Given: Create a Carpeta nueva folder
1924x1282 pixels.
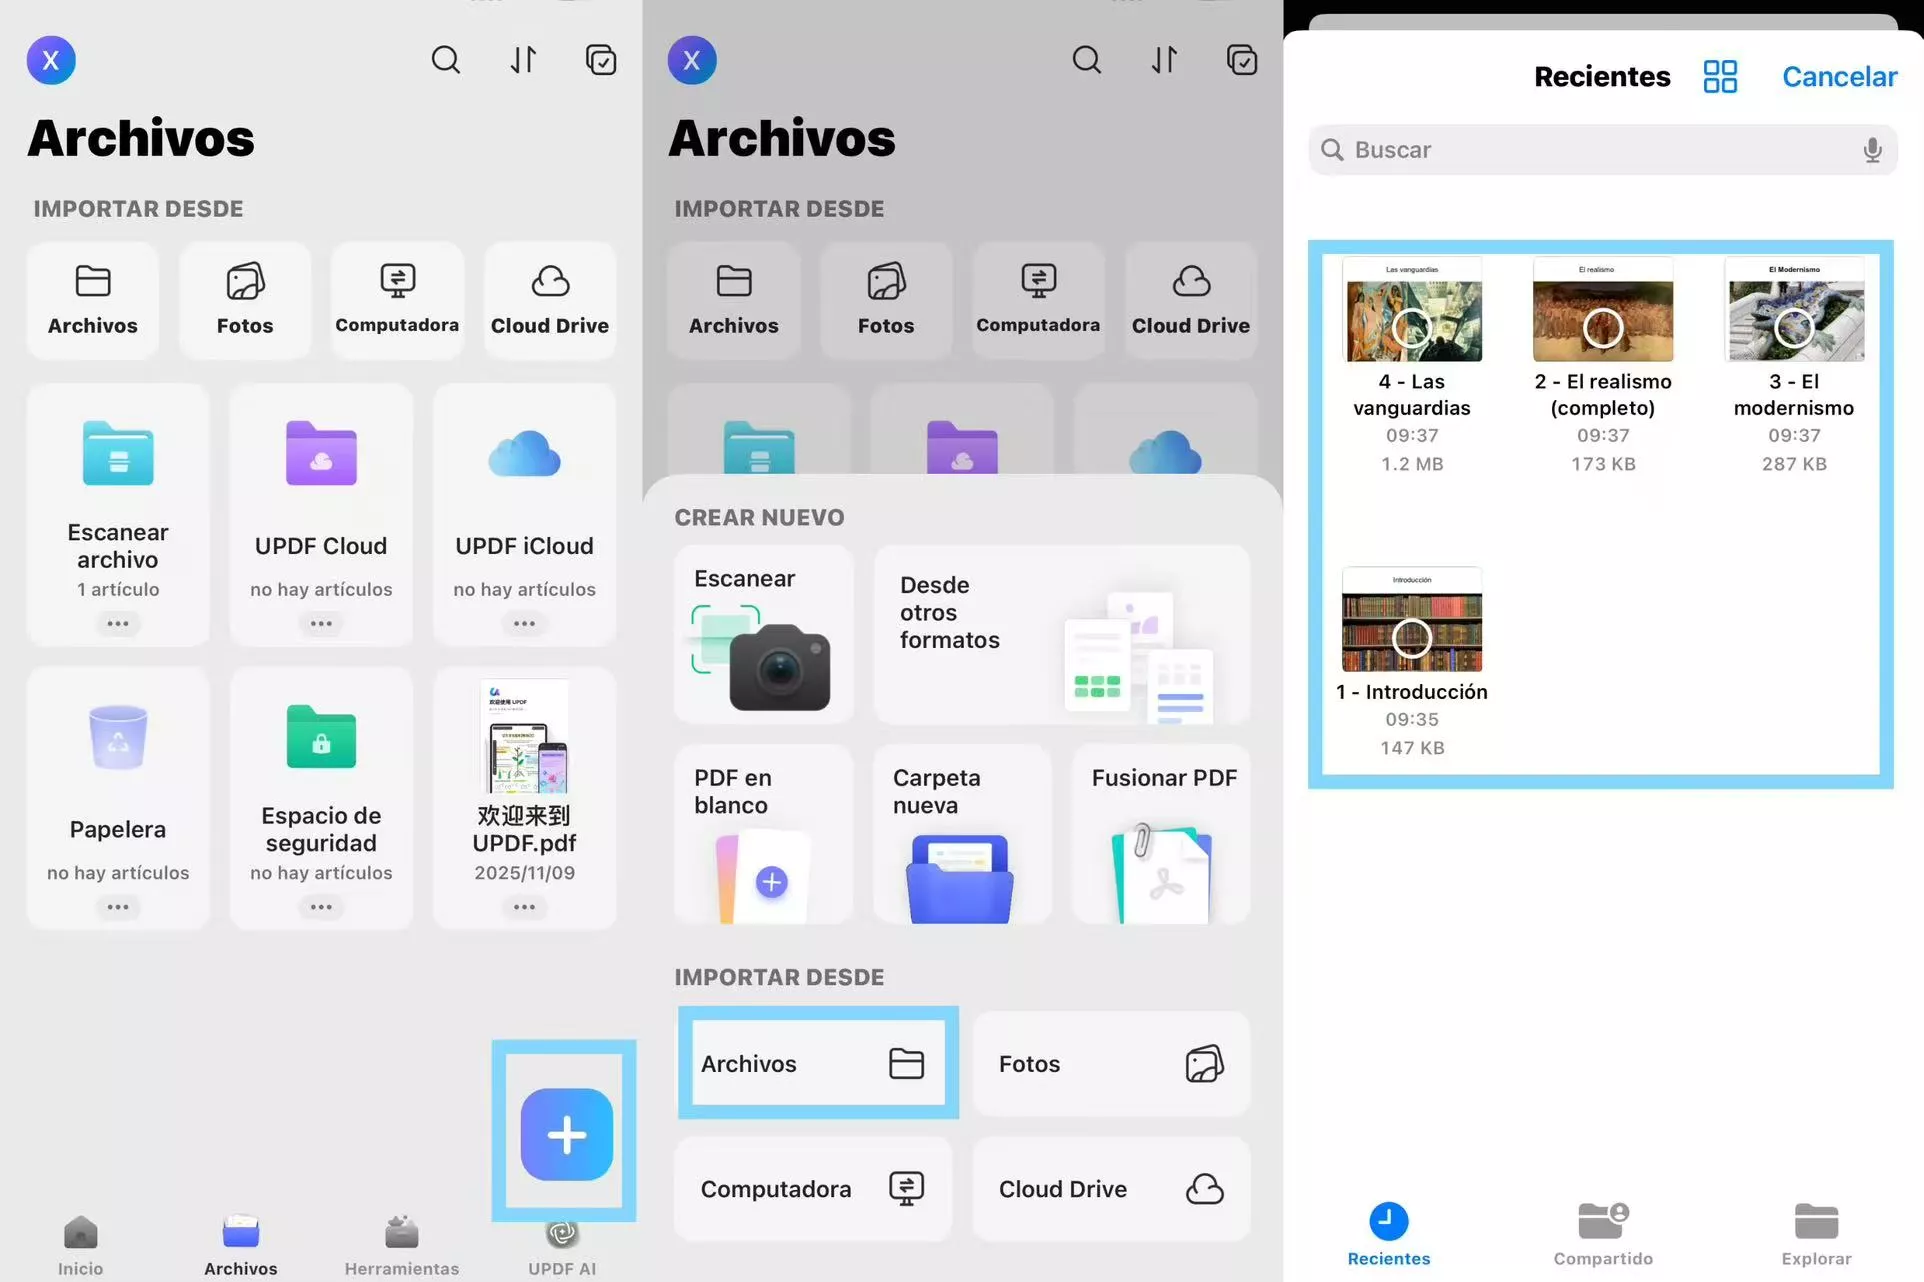Looking at the screenshot, I should (961, 834).
